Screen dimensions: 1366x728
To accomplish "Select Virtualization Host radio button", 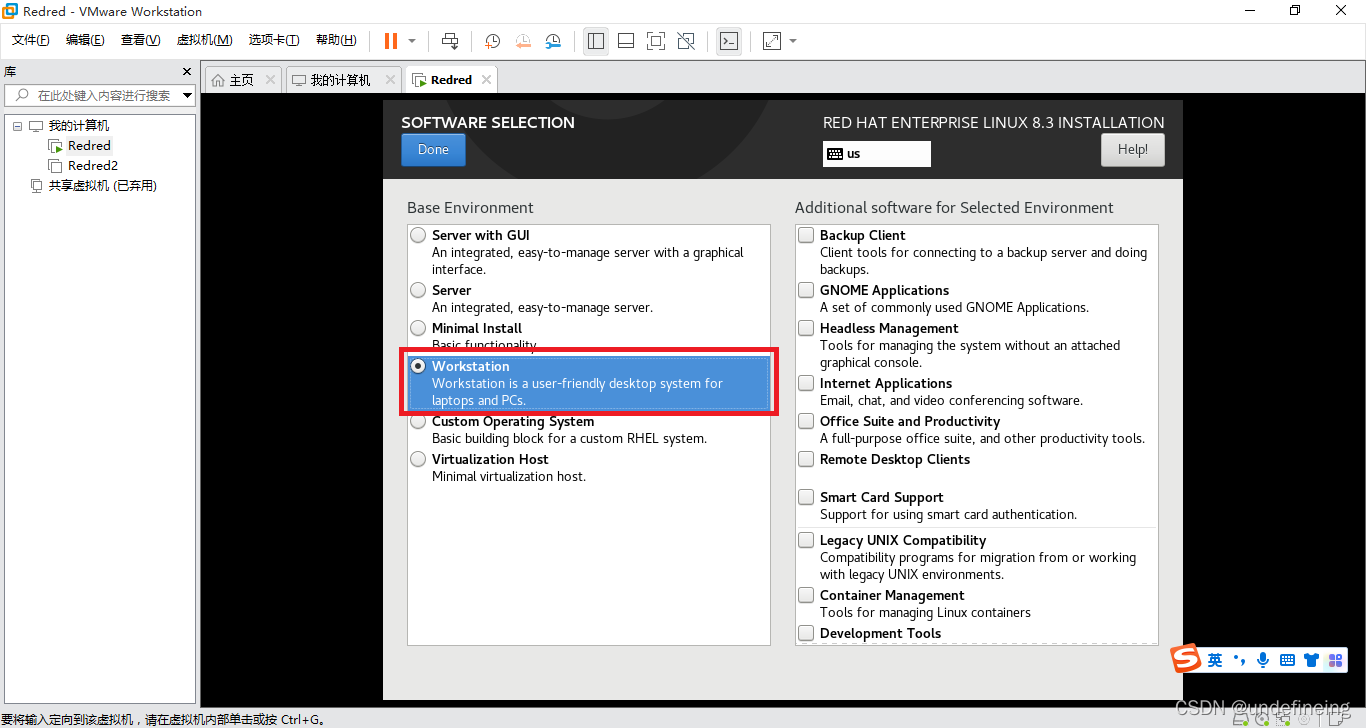I will [x=418, y=460].
